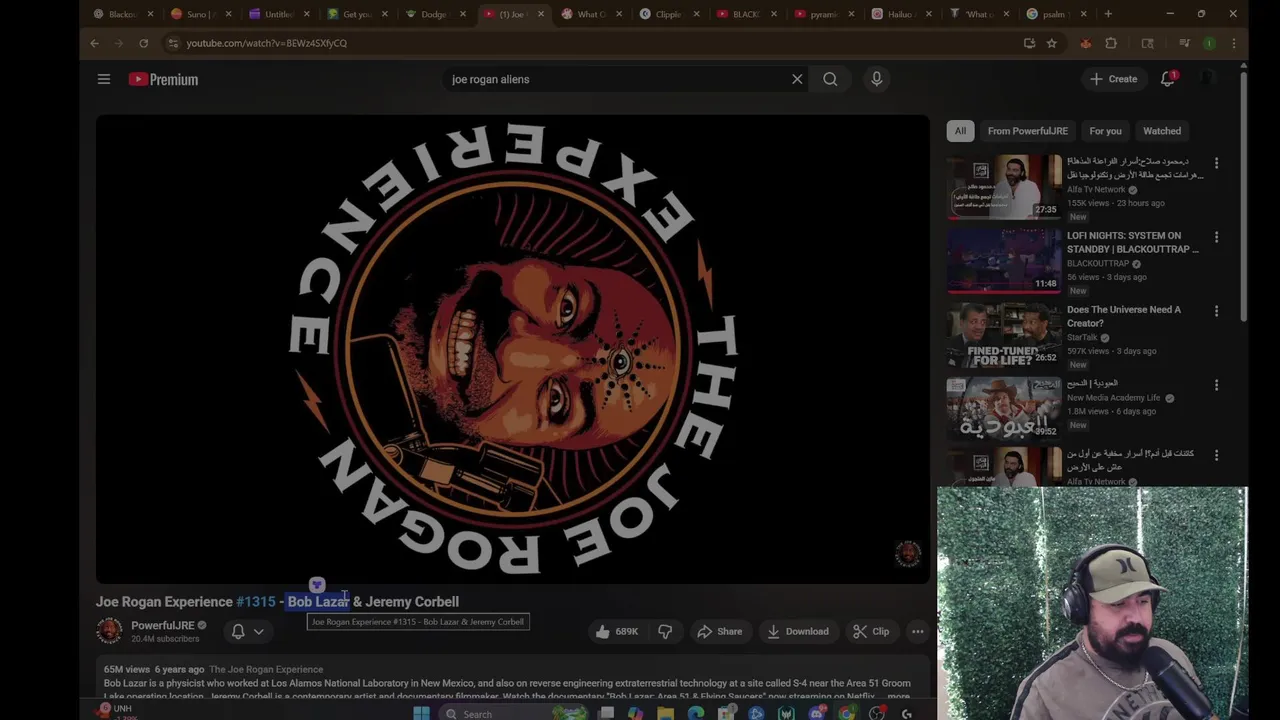Click the browser address bar URL

point(267,43)
